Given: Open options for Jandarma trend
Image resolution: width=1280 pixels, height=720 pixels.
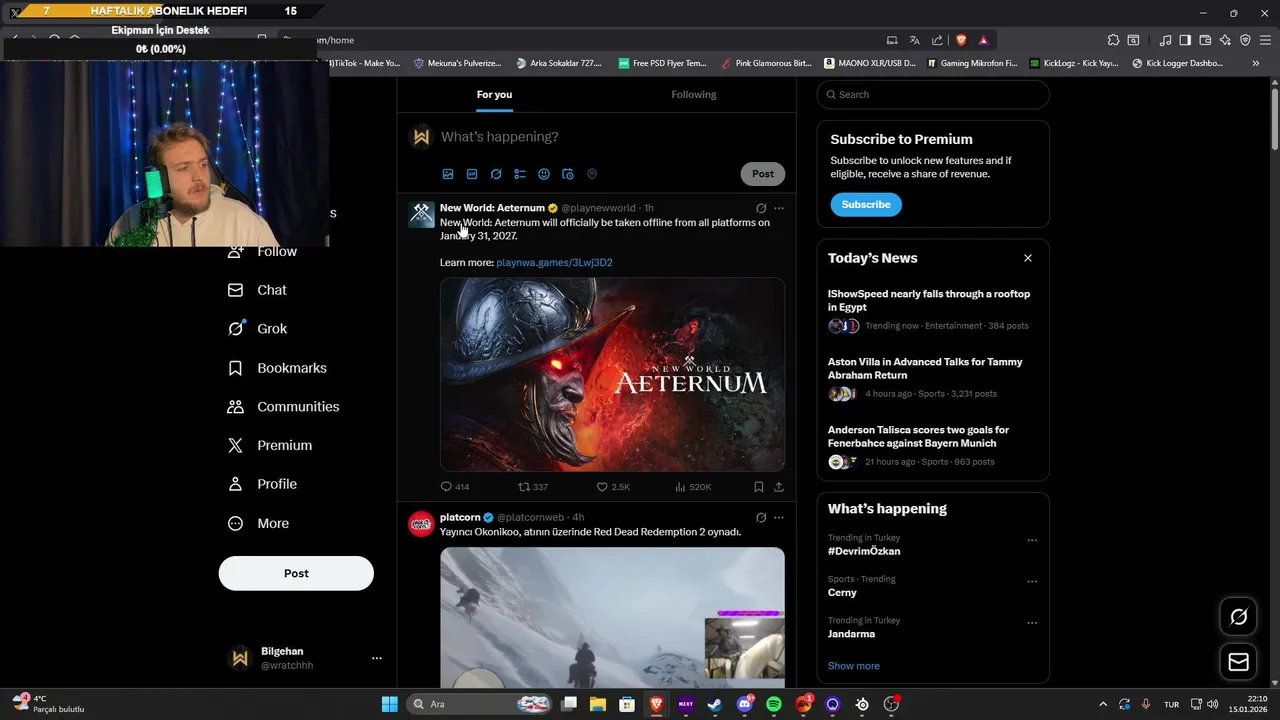Looking at the screenshot, I should click(x=1032, y=623).
